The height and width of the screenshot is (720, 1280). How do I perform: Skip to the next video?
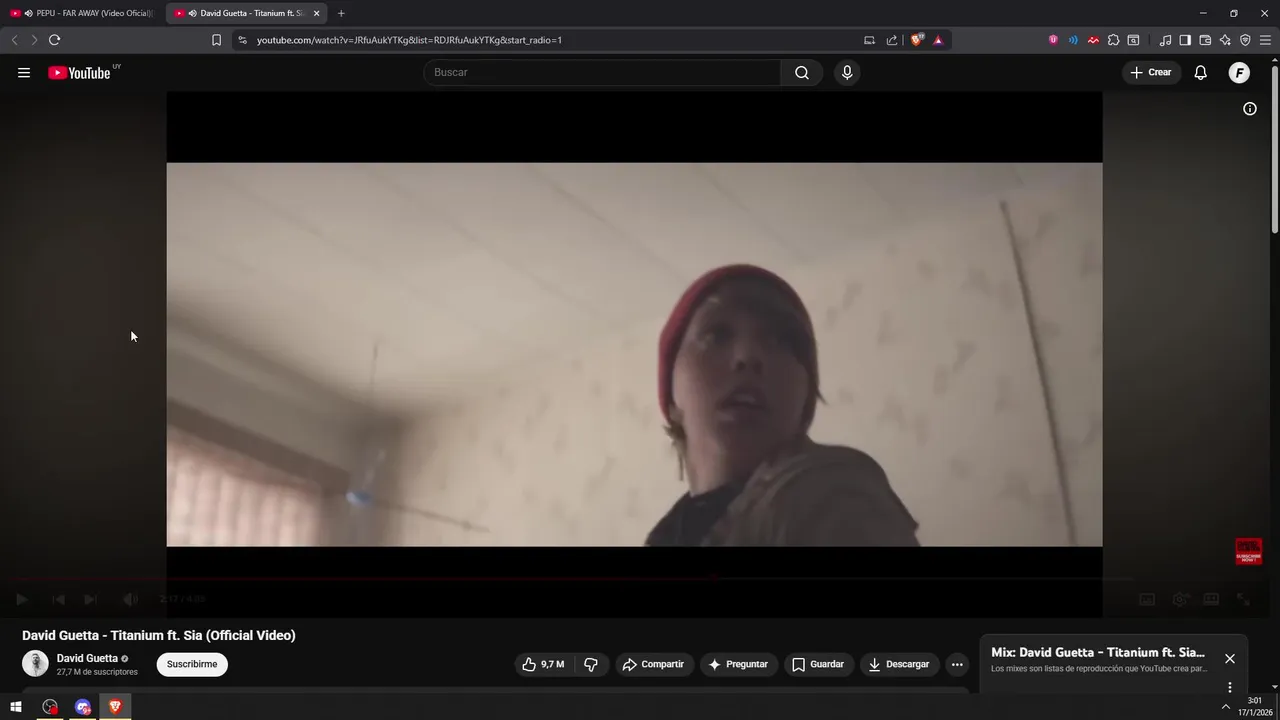pos(90,599)
